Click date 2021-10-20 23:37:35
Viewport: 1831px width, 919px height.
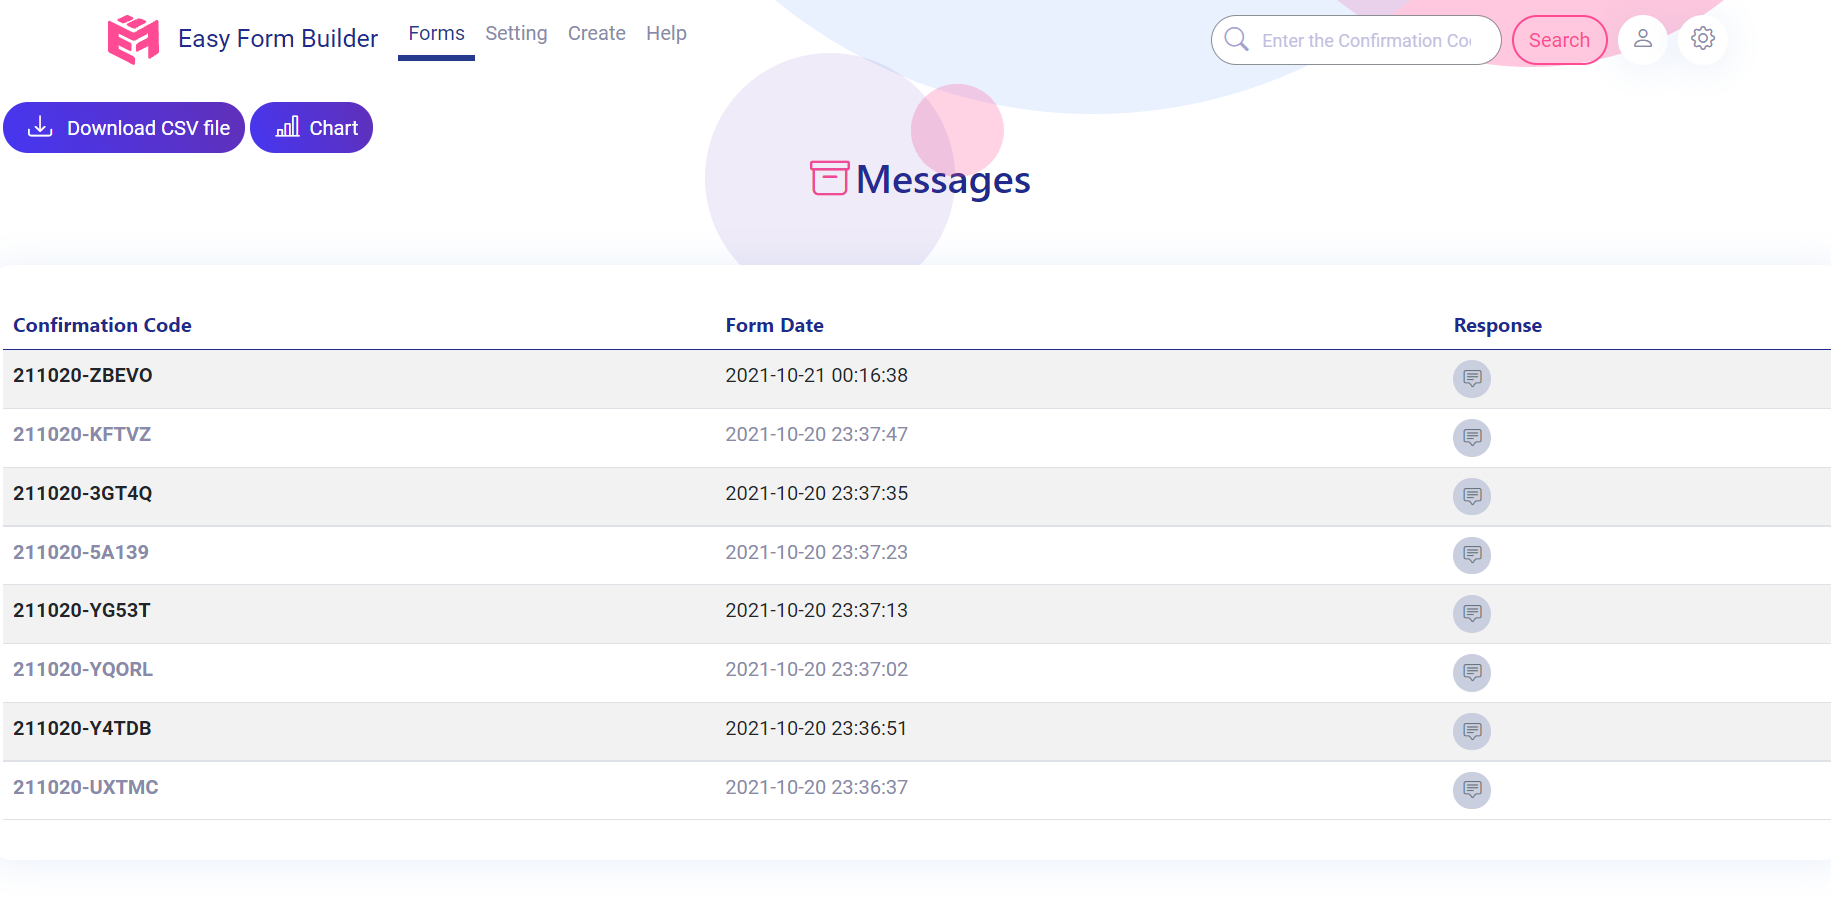(817, 494)
